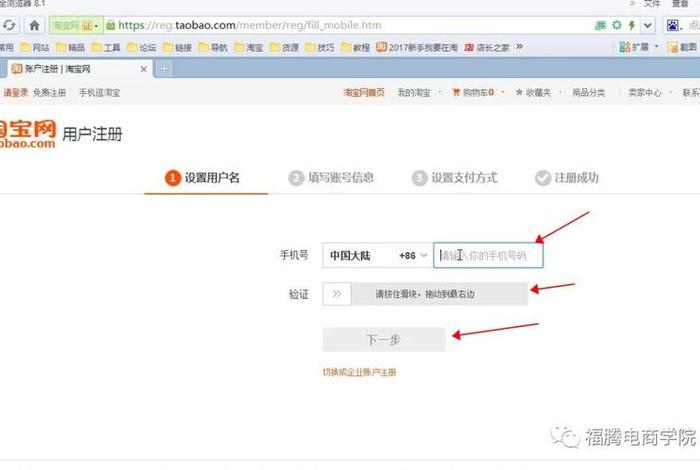Click the phone number input field

point(488,256)
